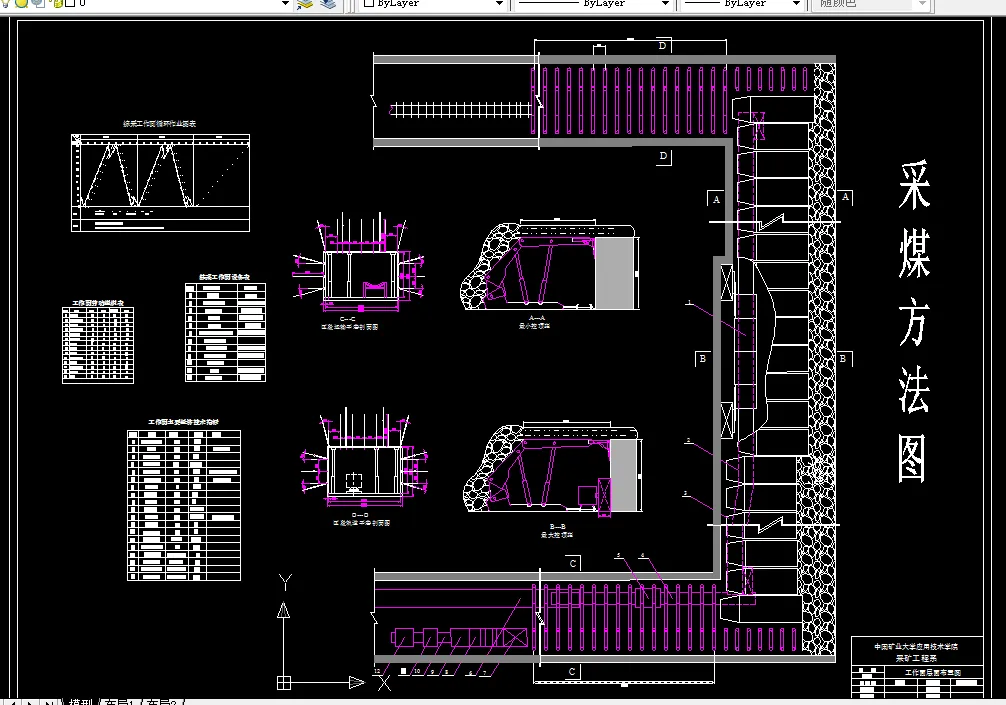Open the linetype ByLayer dropdown
1006x705 pixels.
665,4
